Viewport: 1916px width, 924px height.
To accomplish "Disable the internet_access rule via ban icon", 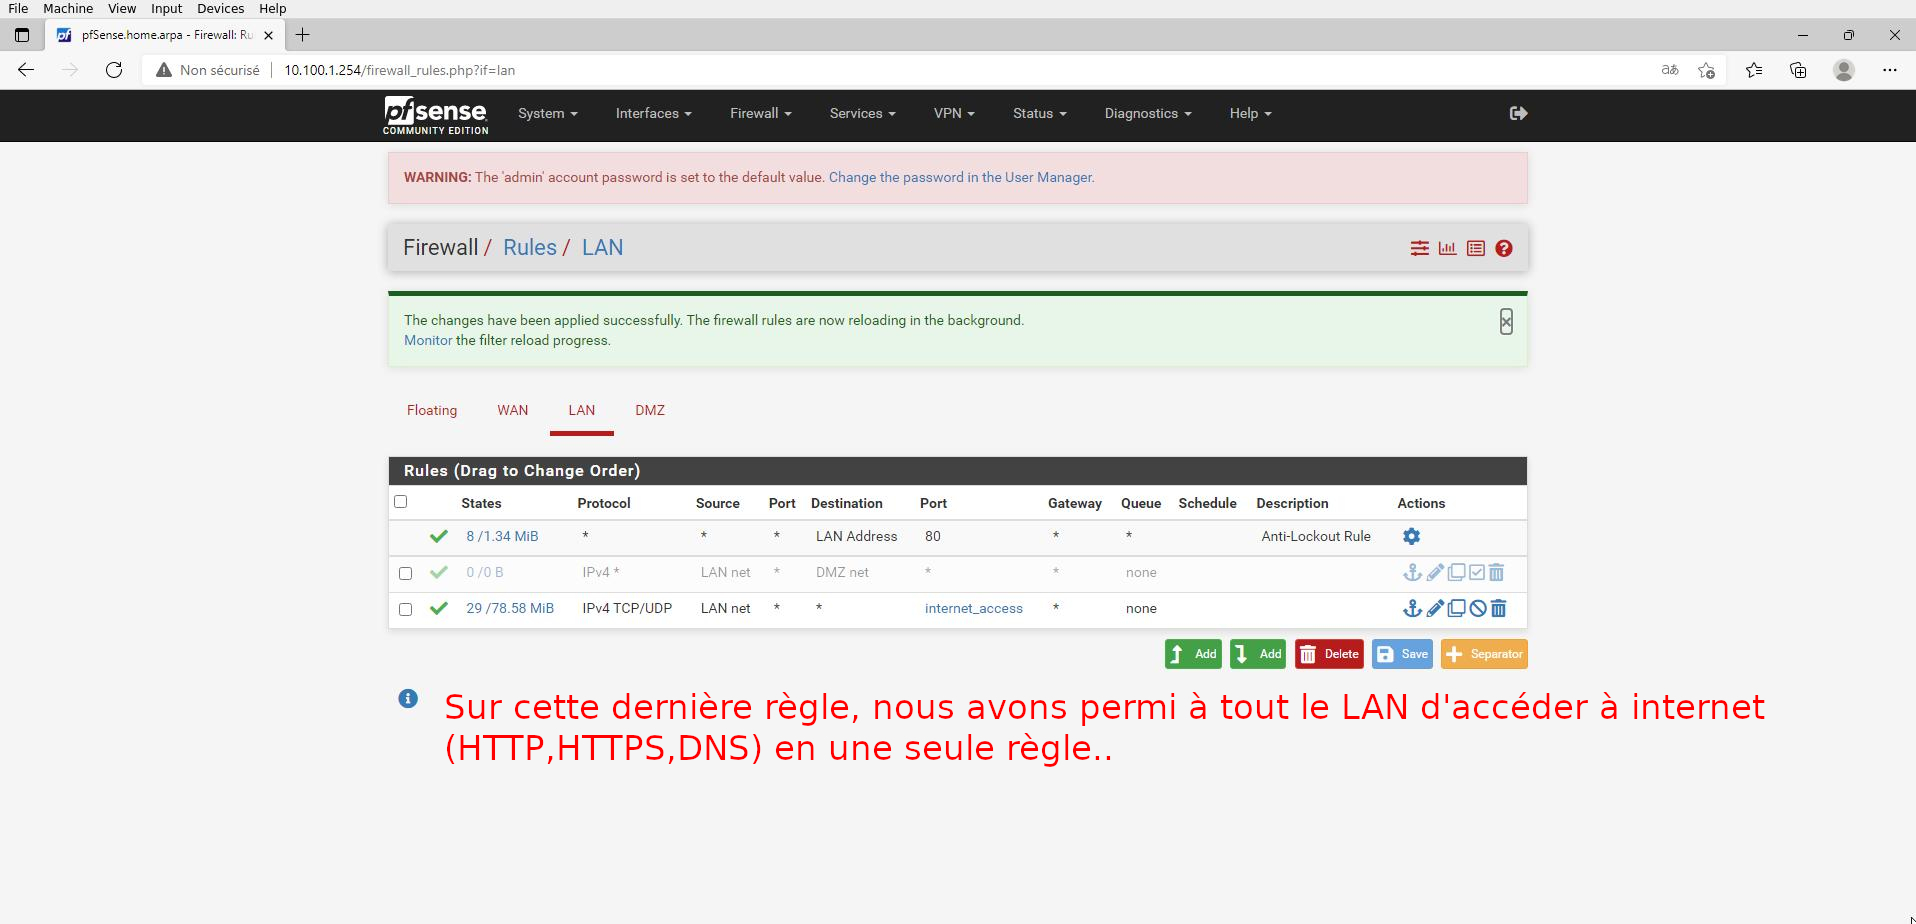I will (x=1477, y=608).
